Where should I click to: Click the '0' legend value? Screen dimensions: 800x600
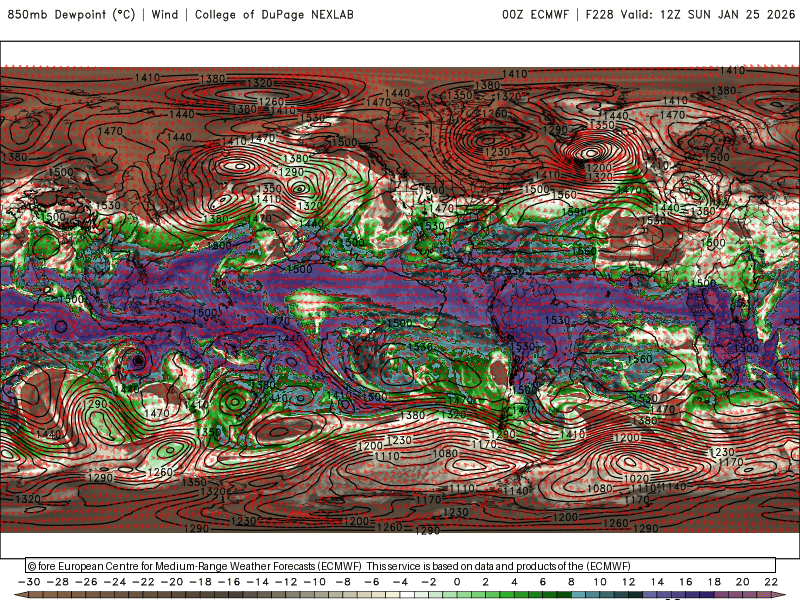[457, 582]
